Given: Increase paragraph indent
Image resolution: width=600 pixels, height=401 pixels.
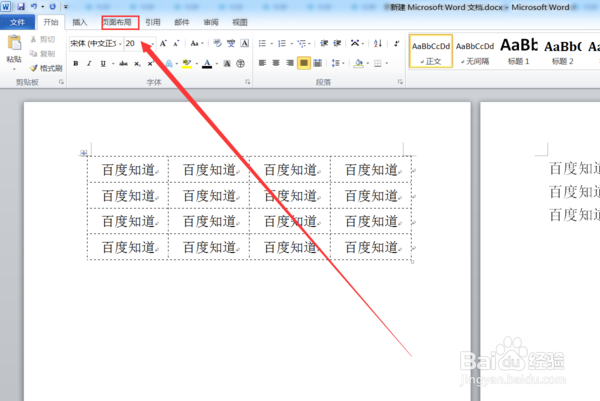Looking at the screenshot, I should click(337, 43).
